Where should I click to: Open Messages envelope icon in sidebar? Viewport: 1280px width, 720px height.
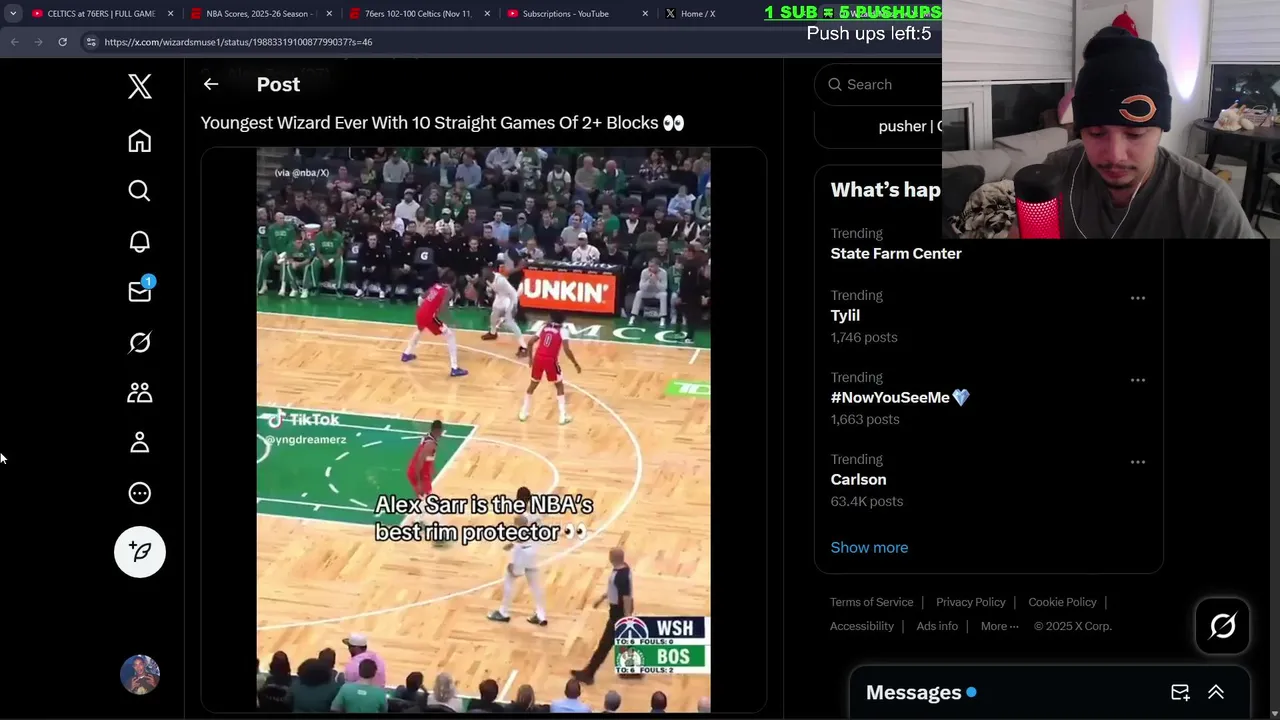coord(140,291)
